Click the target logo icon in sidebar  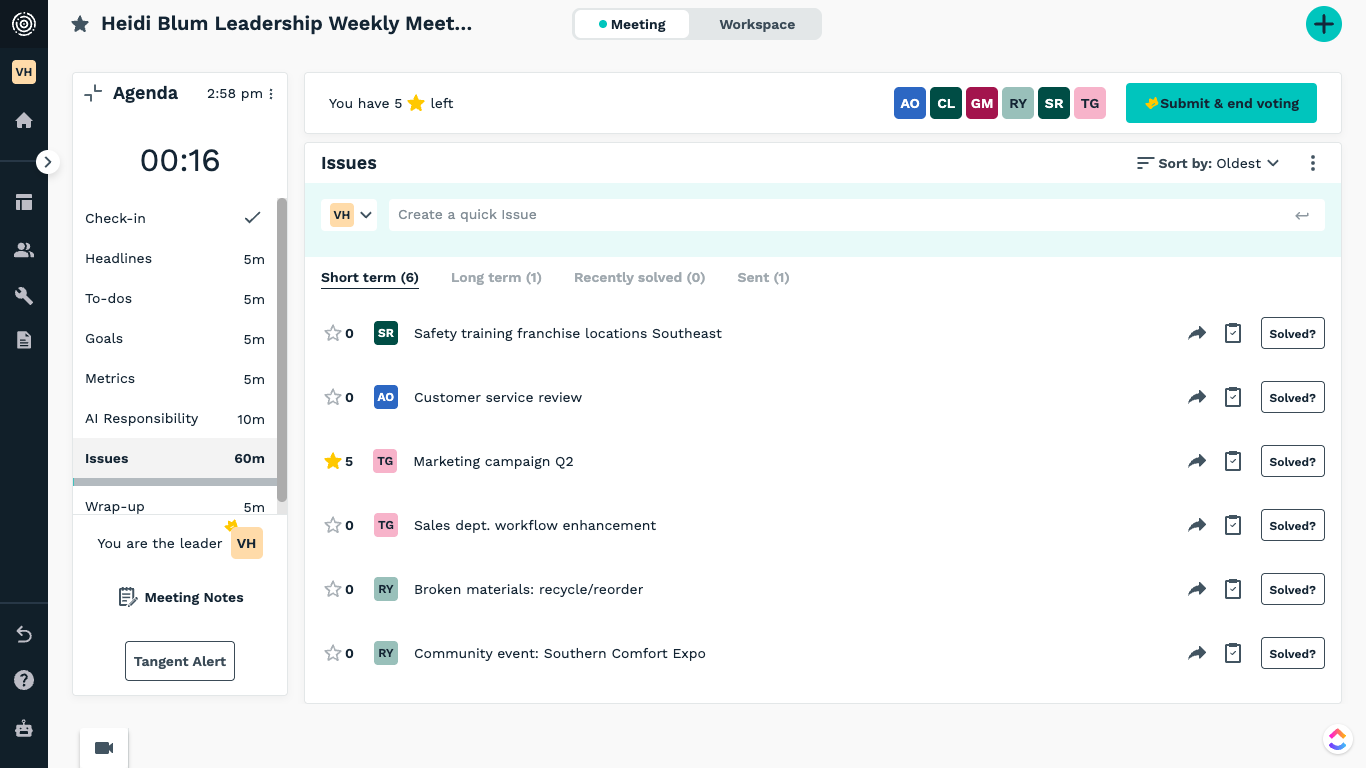click(x=24, y=24)
